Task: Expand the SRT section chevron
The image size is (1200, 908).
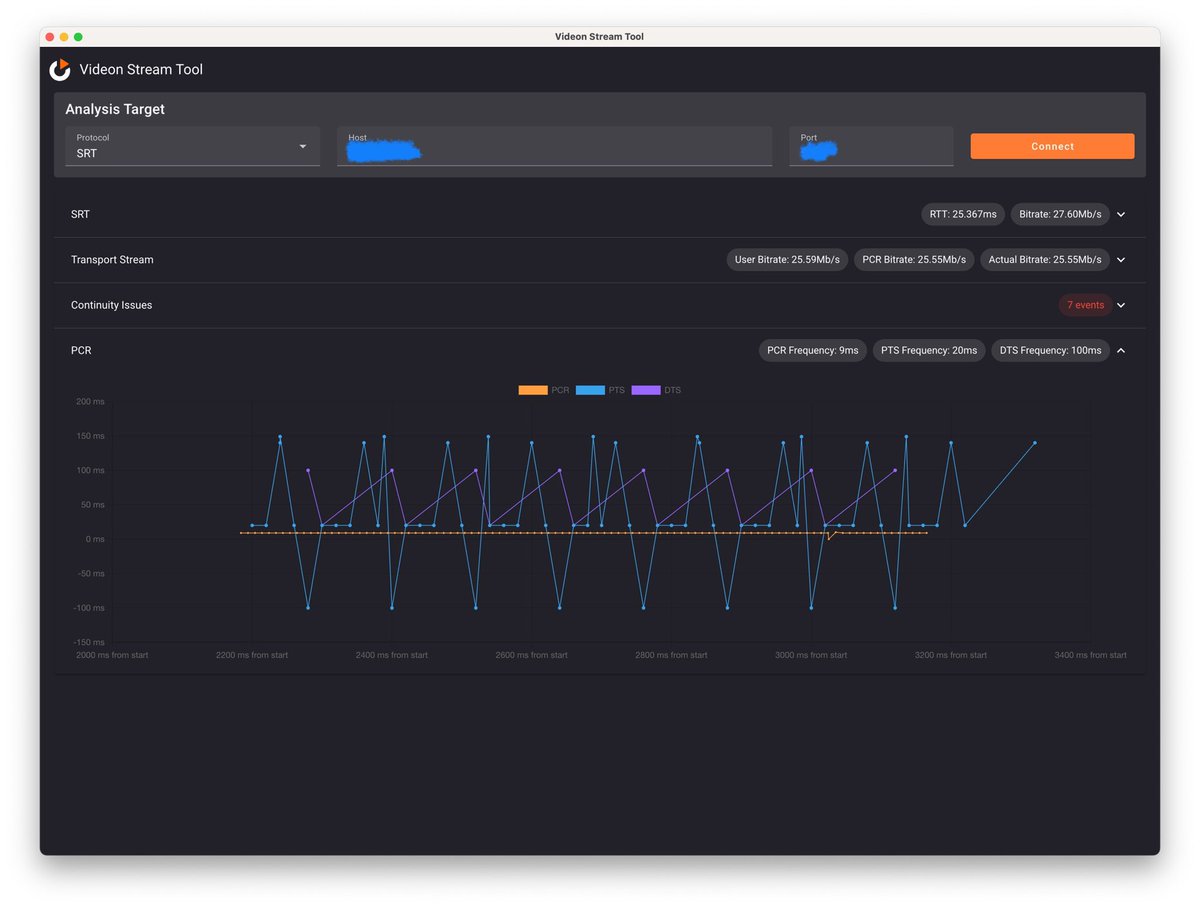Action: 1121,214
